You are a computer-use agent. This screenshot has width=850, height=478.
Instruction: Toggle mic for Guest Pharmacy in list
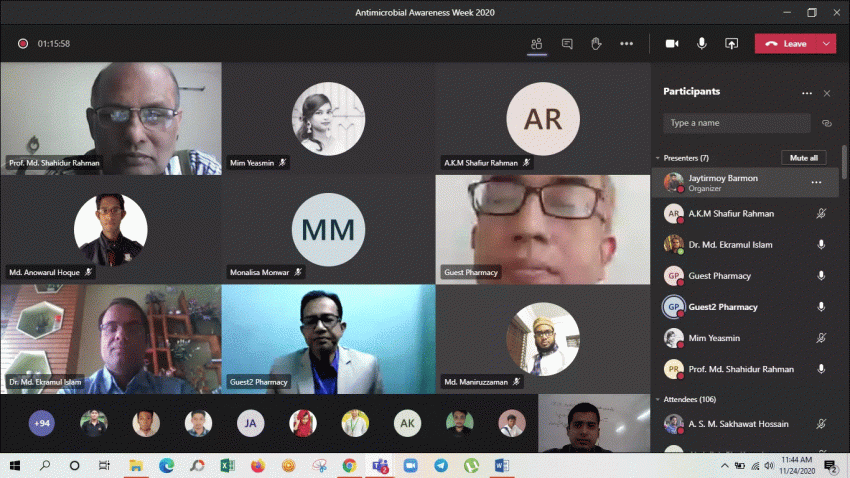(x=821, y=276)
